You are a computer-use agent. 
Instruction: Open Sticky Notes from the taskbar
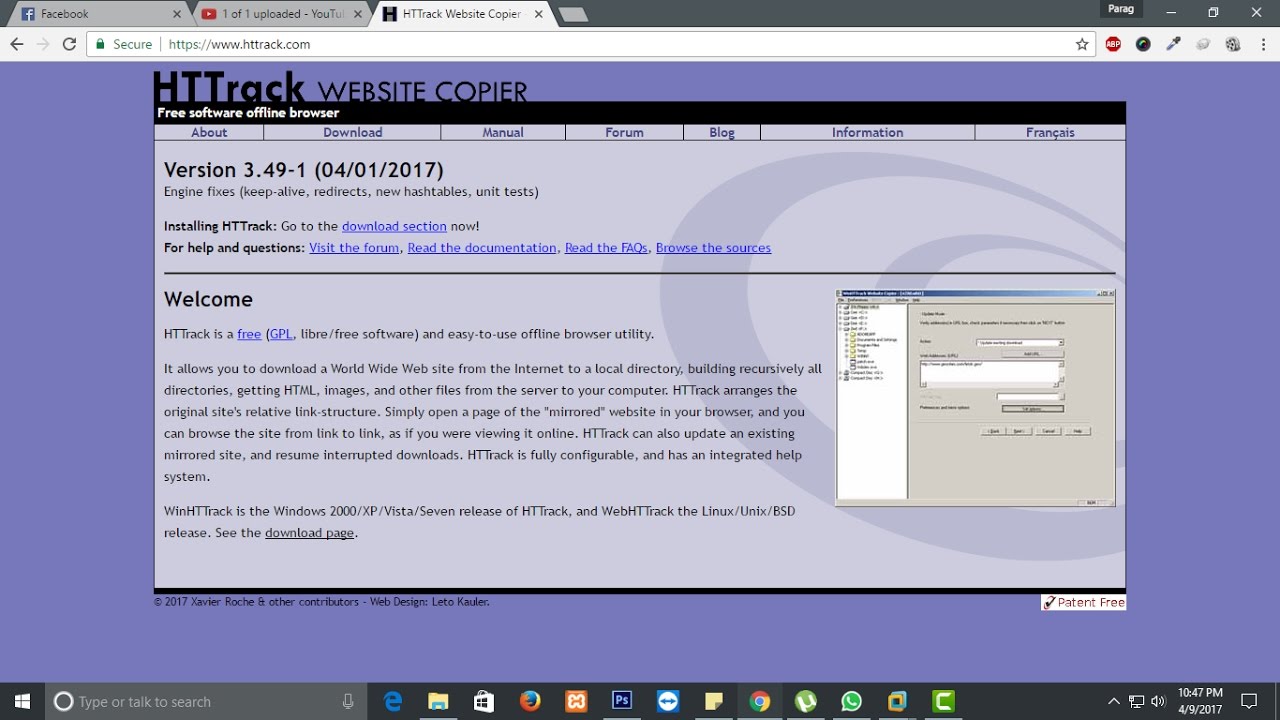[x=713, y=701]
